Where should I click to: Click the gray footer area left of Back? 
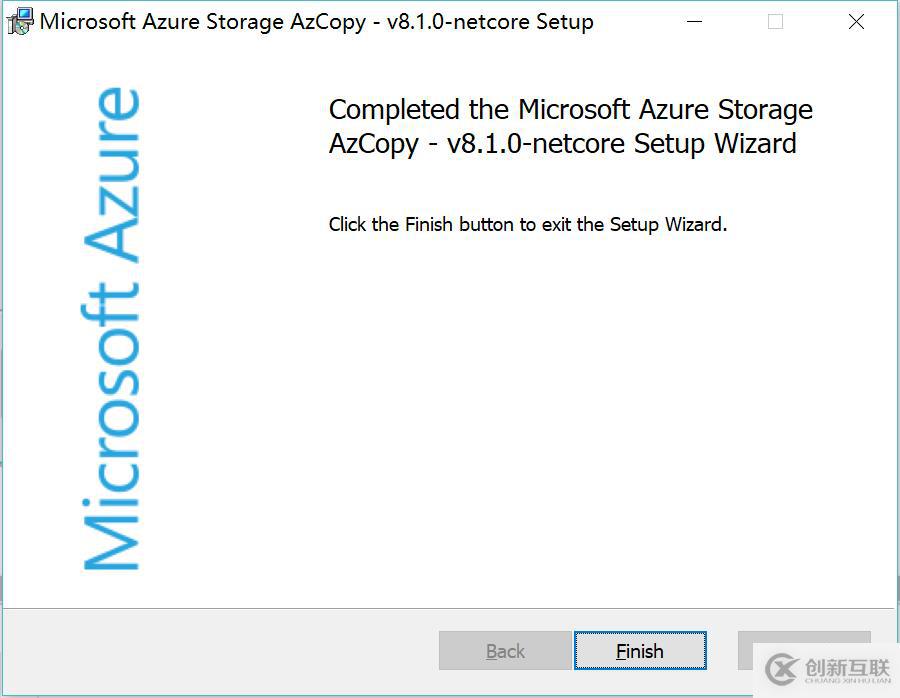pyautogui.click(x=218, y=651)
